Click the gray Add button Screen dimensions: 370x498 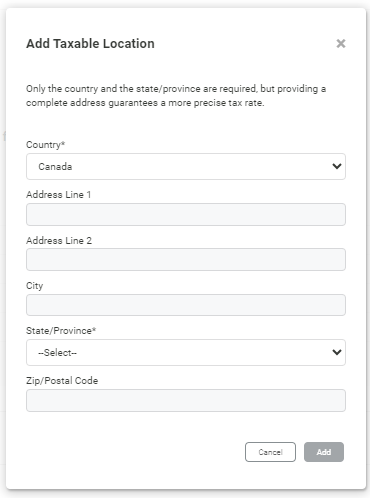click(x=324, y=452)
